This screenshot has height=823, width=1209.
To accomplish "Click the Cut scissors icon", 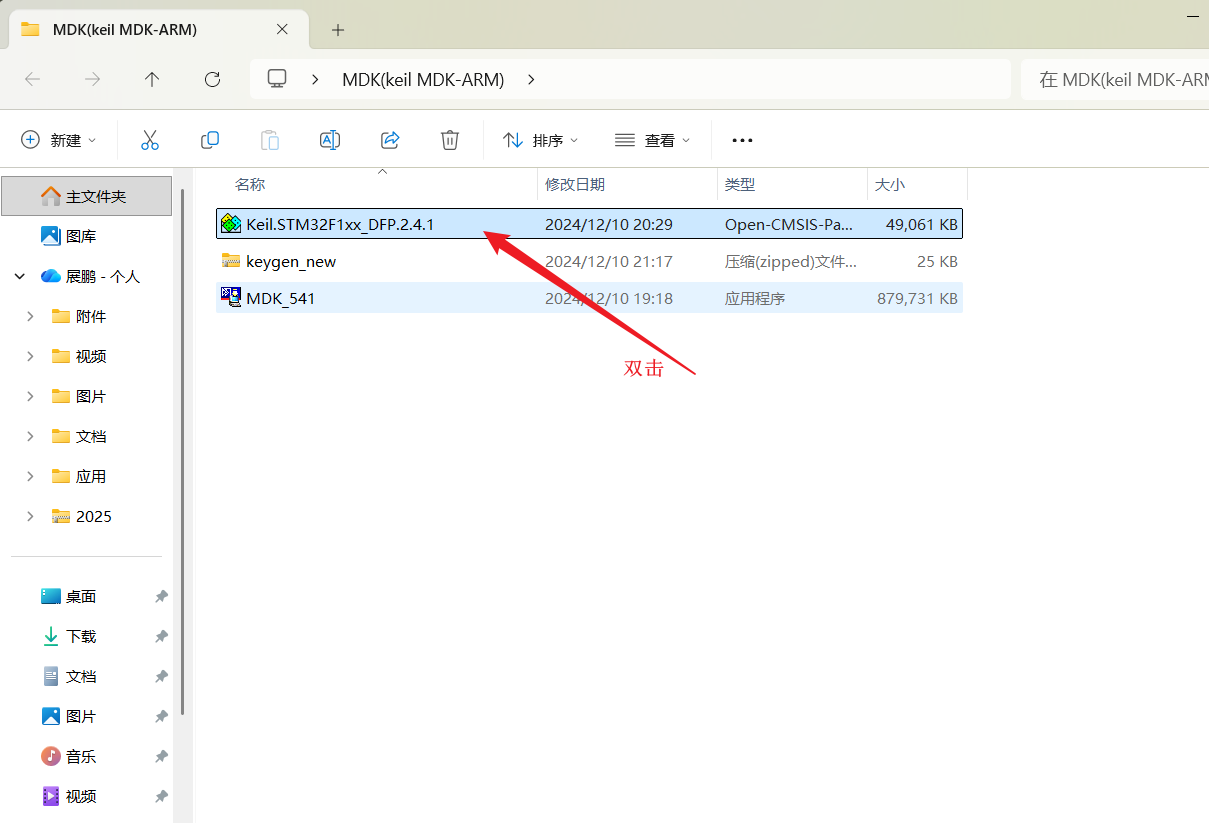I will 150,140.
